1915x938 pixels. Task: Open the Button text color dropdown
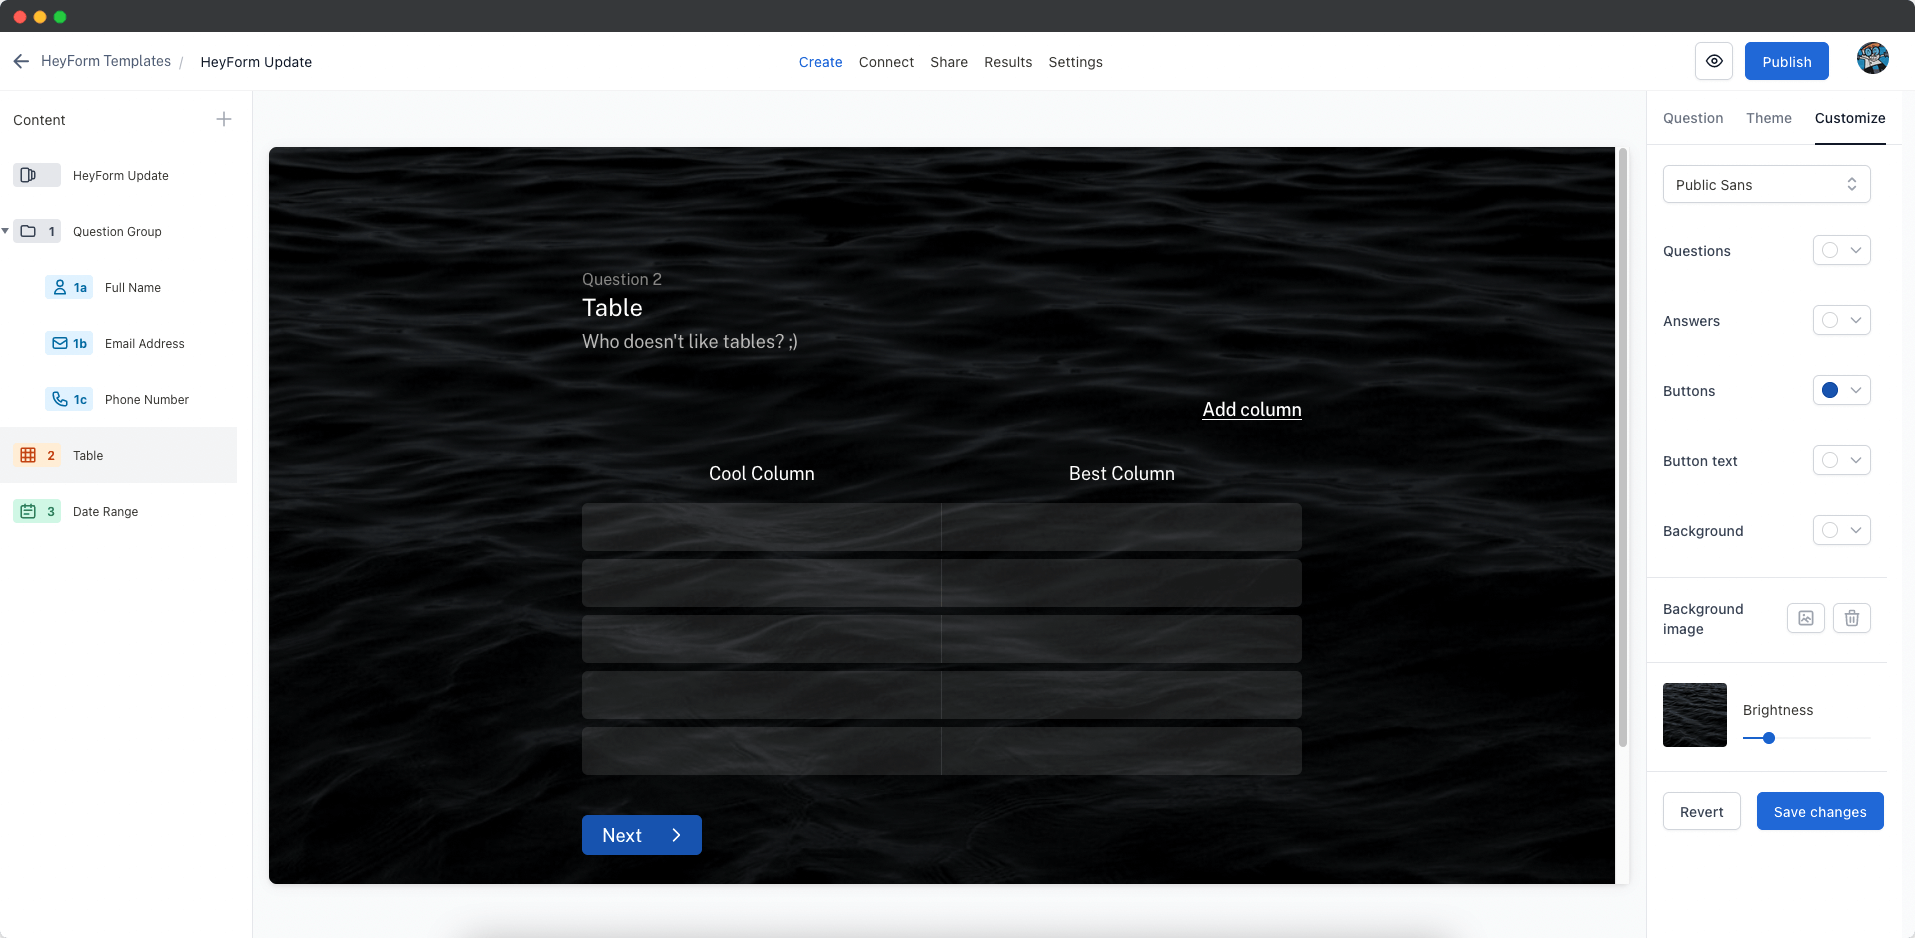point(1841,460)
